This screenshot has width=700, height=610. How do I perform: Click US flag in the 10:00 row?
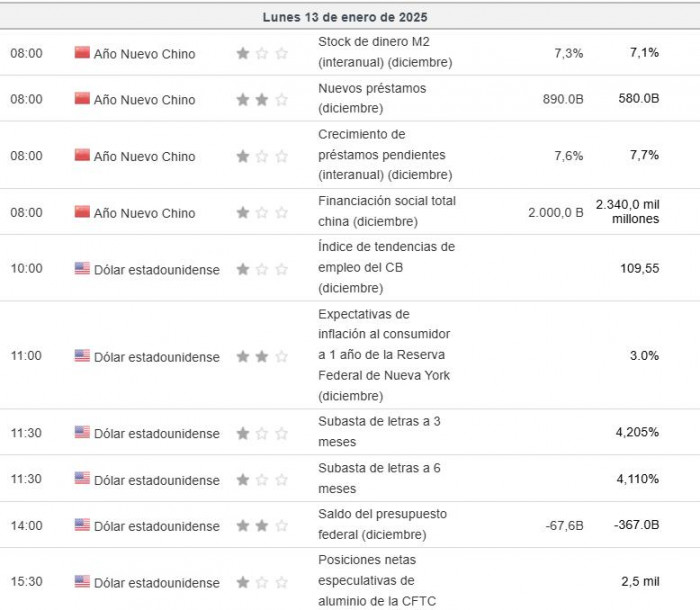82,268
